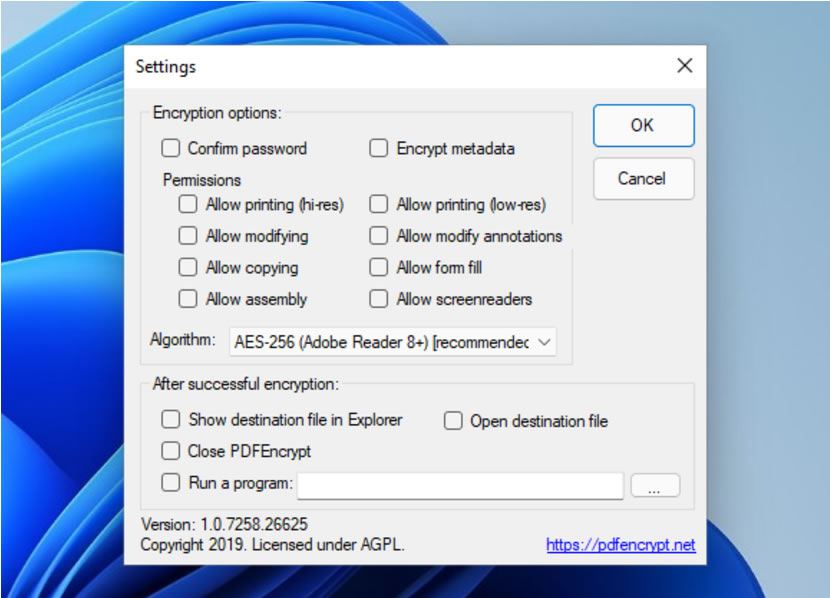Click the Copyright 2019 AGPL license text

click(273, 545)
